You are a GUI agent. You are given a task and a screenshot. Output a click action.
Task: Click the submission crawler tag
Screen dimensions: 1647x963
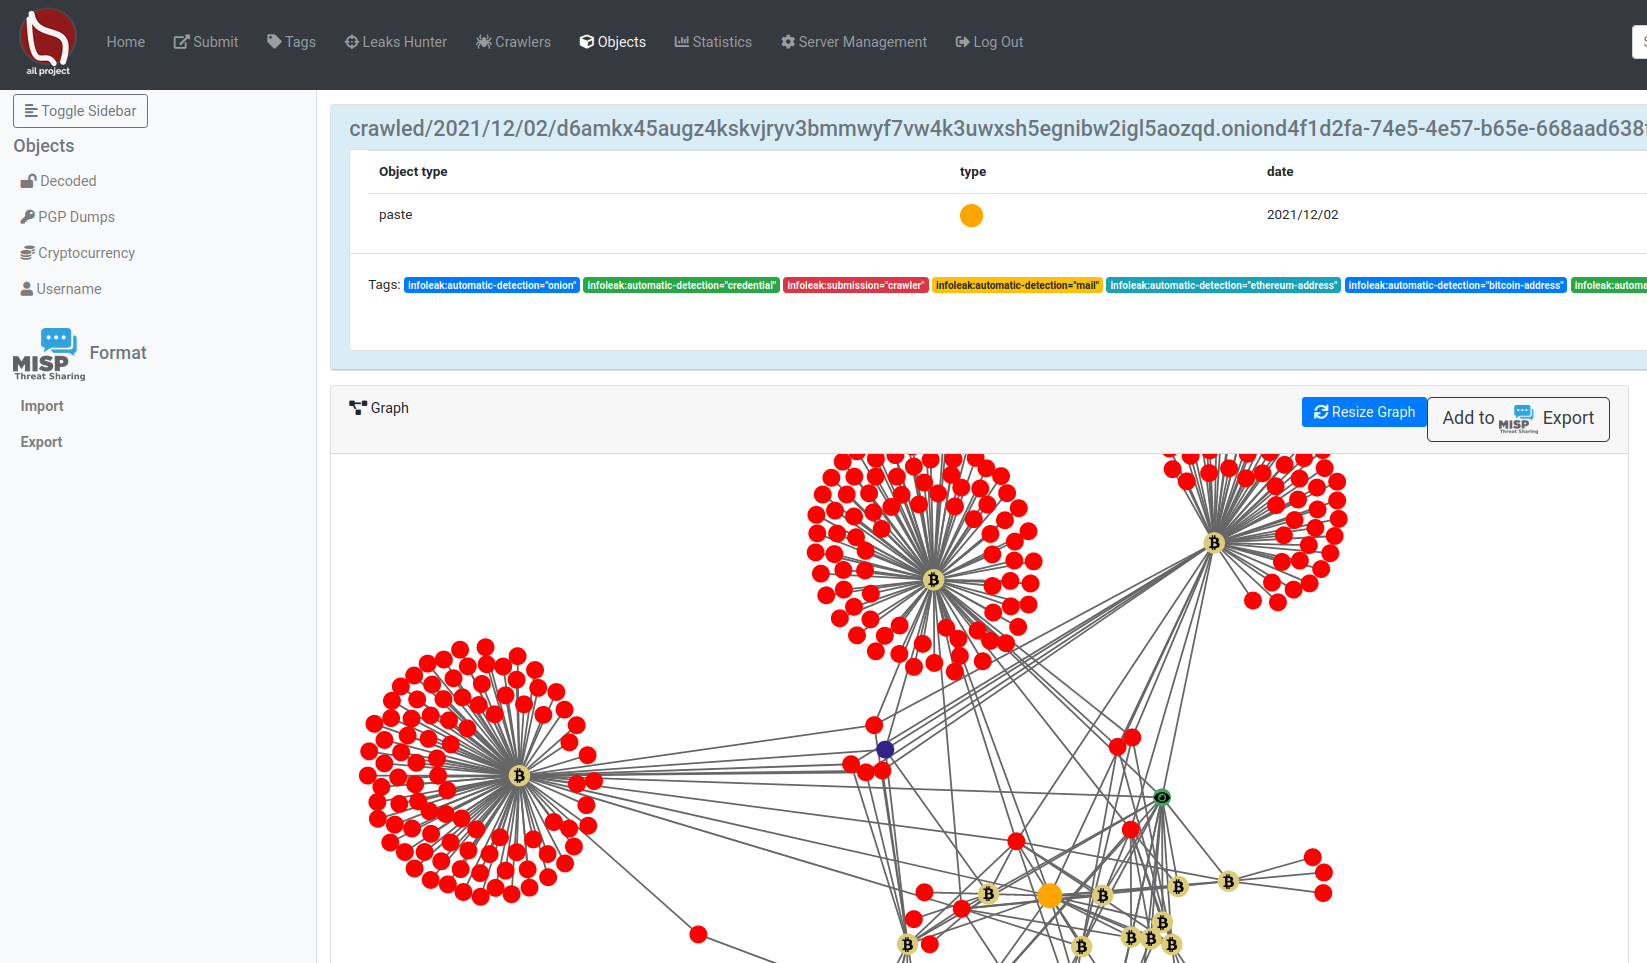pyautogui.click(x=856, y=286)
